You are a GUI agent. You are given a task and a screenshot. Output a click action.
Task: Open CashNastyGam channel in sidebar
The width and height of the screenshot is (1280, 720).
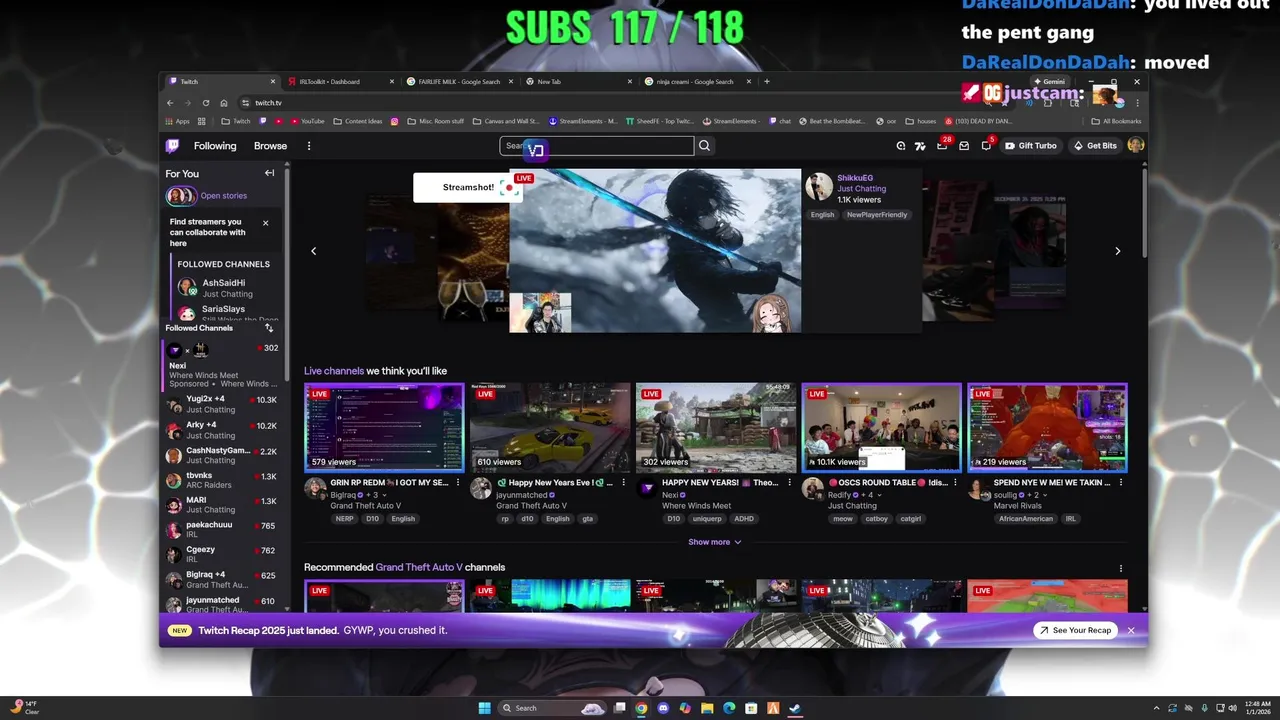pos(221,455)
